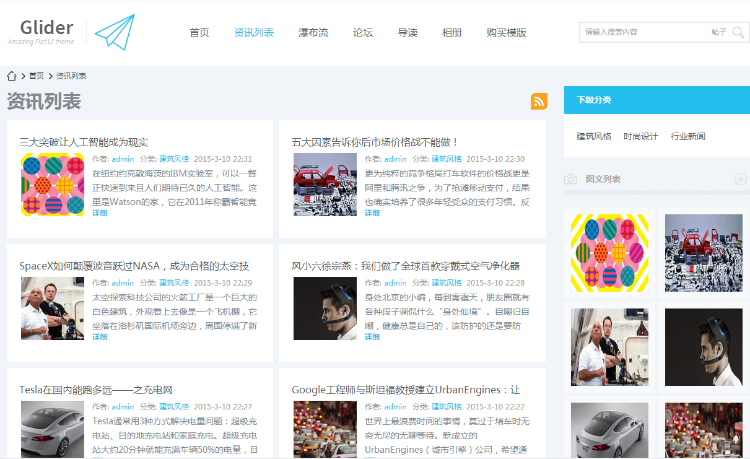Open the 行业新闻 subcategory

(x=688, y=136)
